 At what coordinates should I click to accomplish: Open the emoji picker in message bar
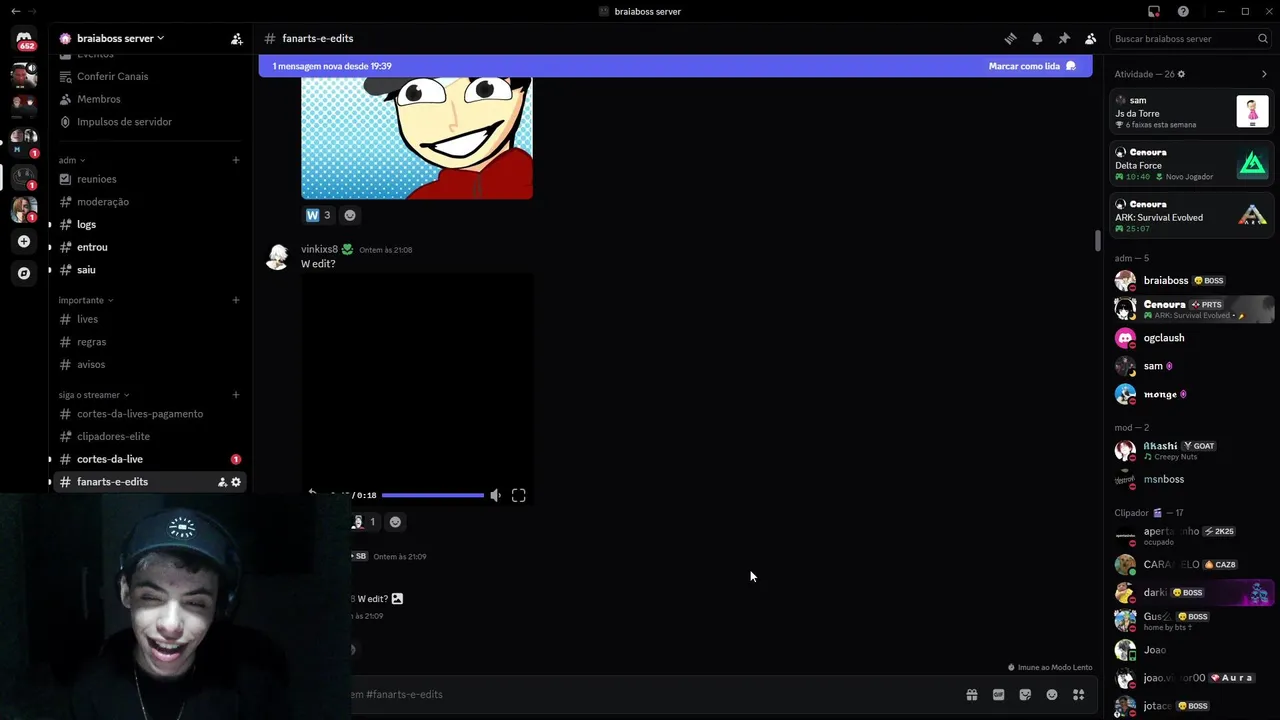1052,694
